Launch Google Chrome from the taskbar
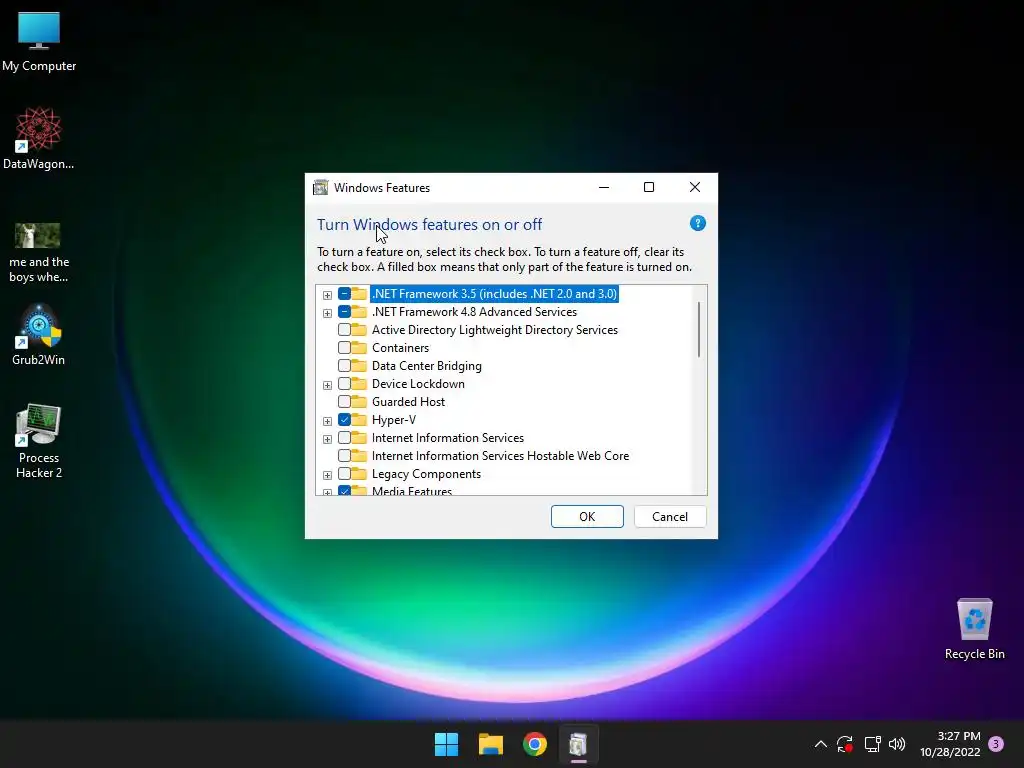The image size is (1024, 768). coord(535,744)
